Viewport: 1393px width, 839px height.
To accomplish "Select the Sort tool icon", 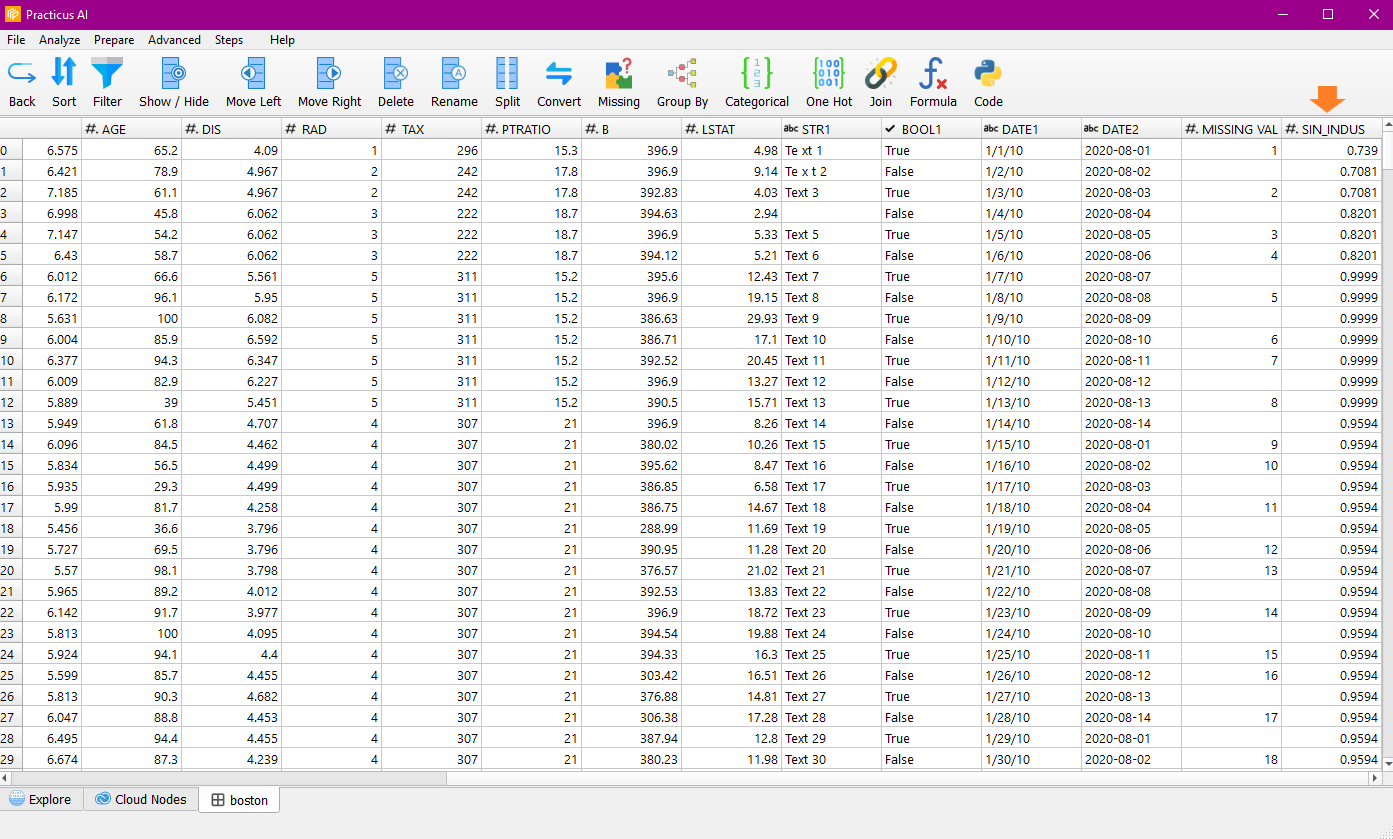I will pyautogui.click(x=64, y=74).
